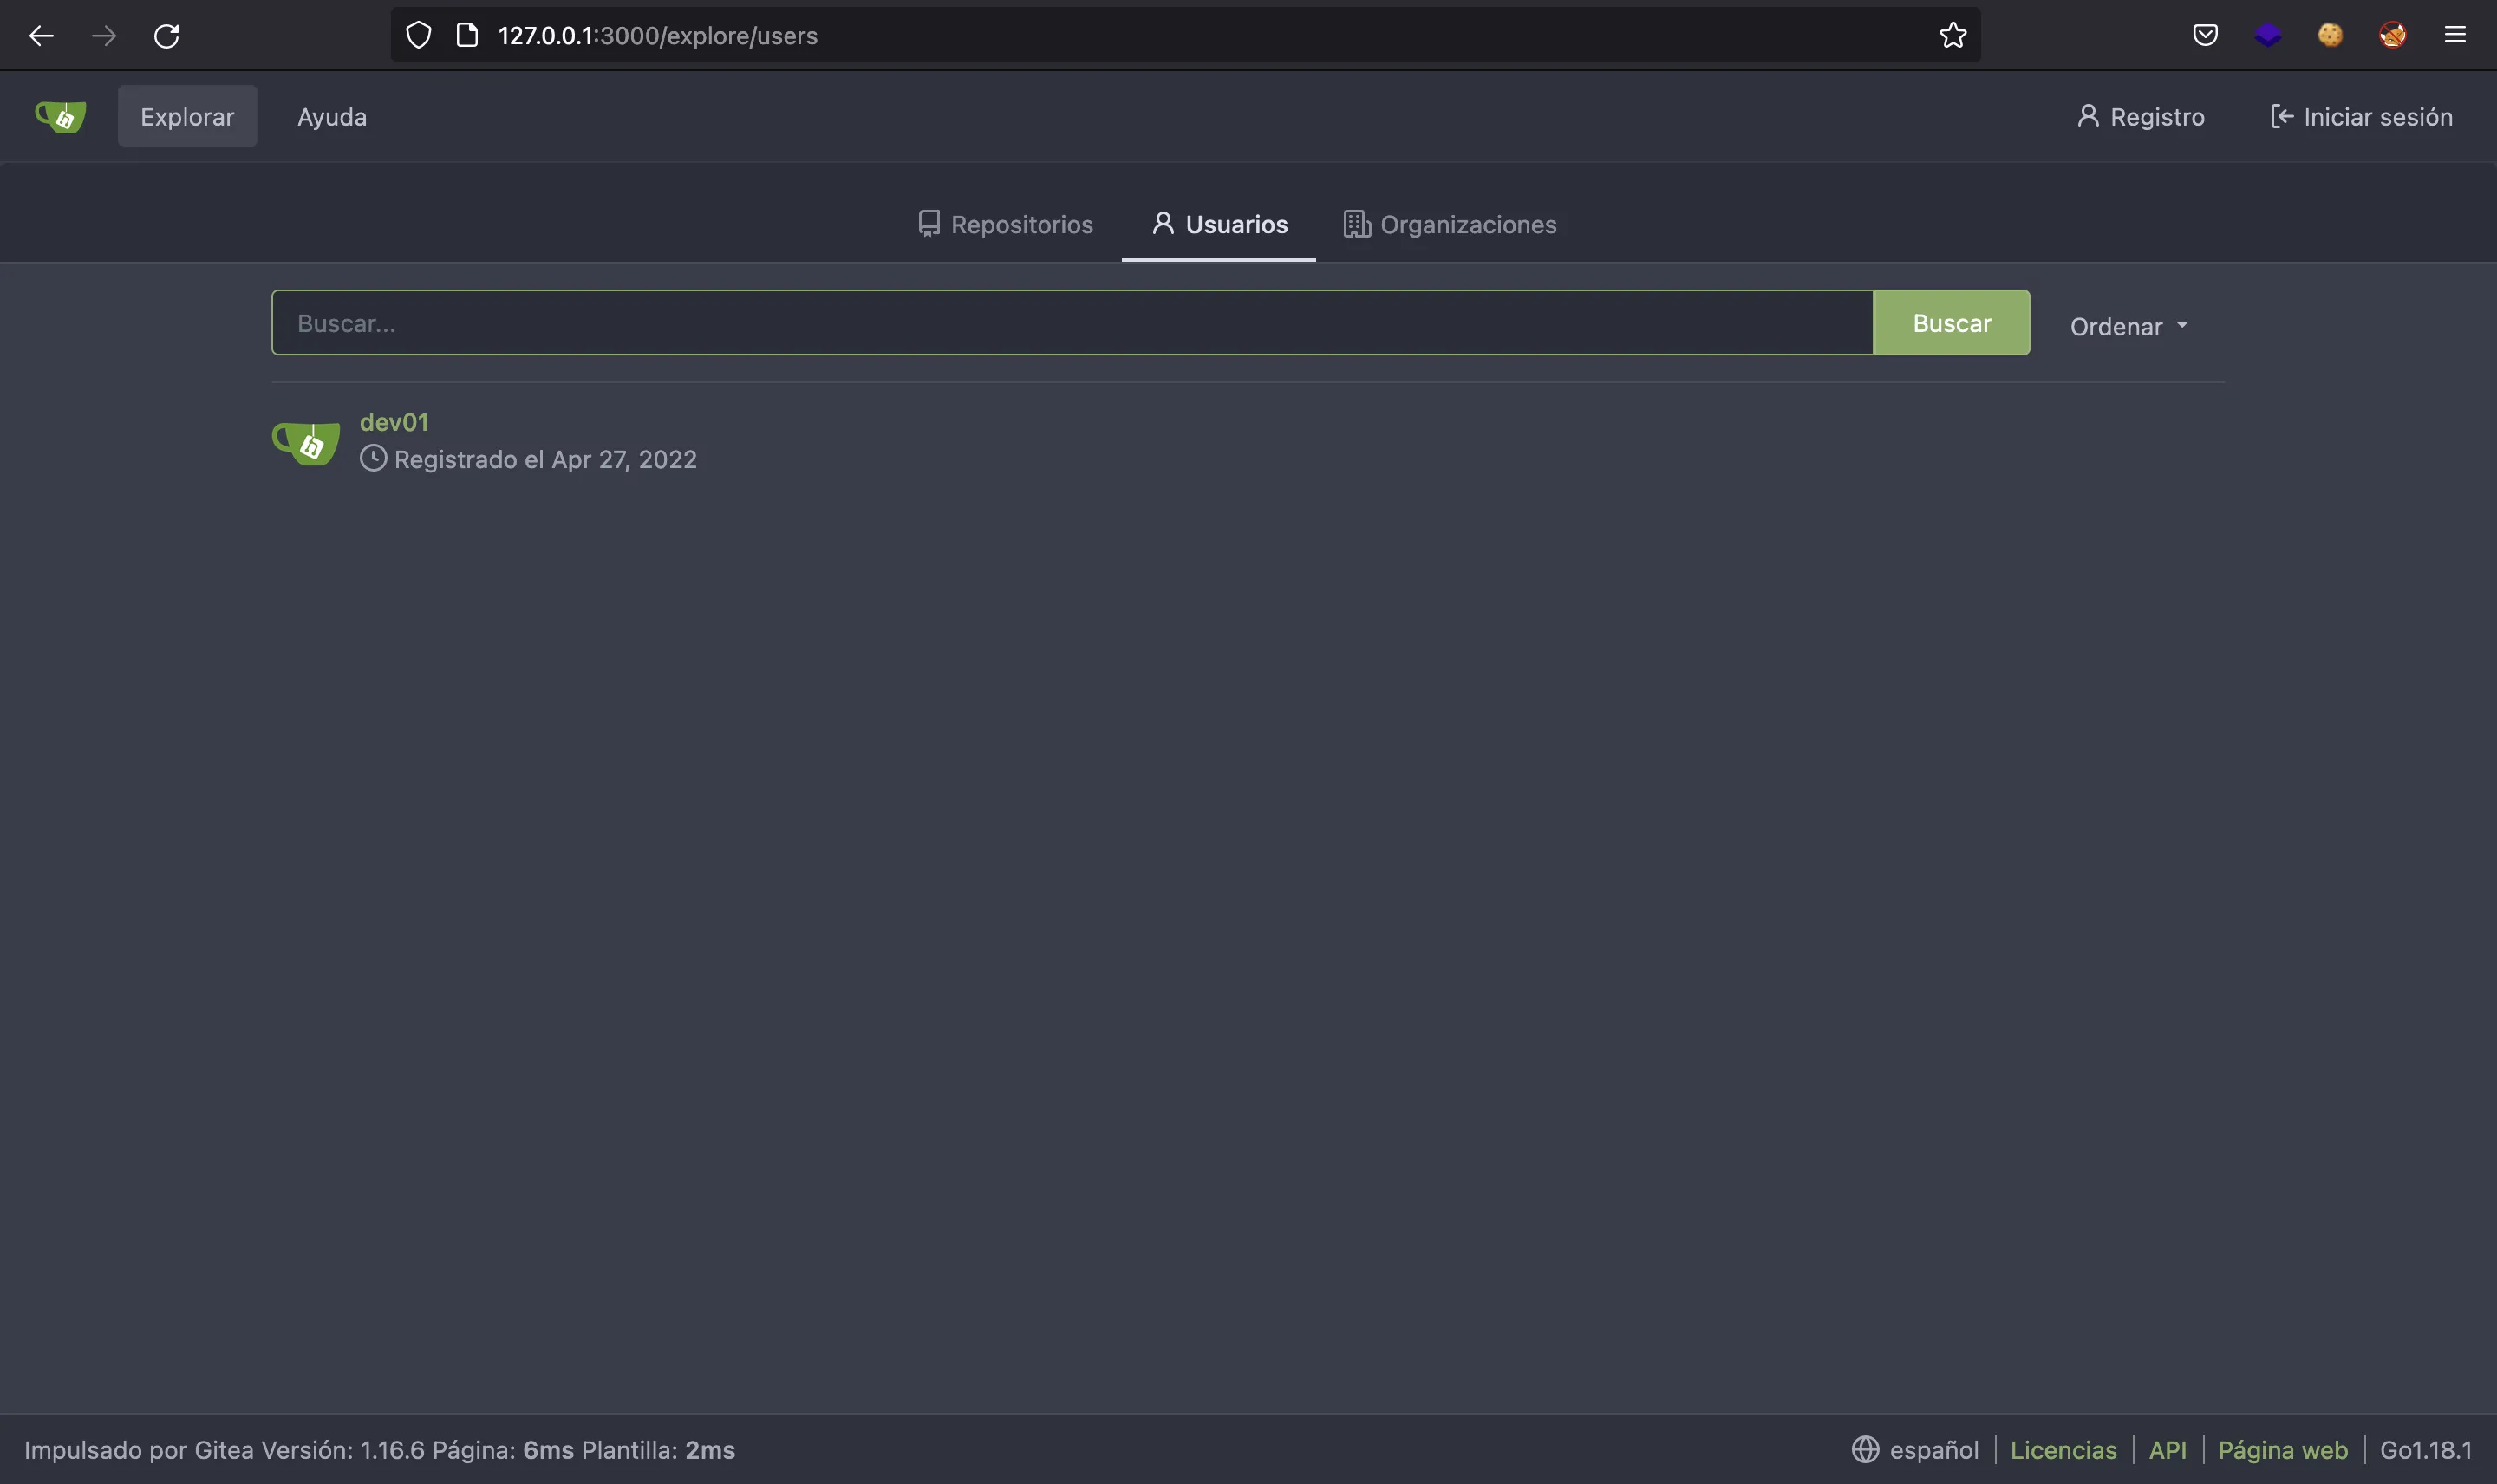Viewport: 2497px width, 1484px height.
Task: Click 'Registrado el Apr 27, 2022' text
Action: (545, 459)
